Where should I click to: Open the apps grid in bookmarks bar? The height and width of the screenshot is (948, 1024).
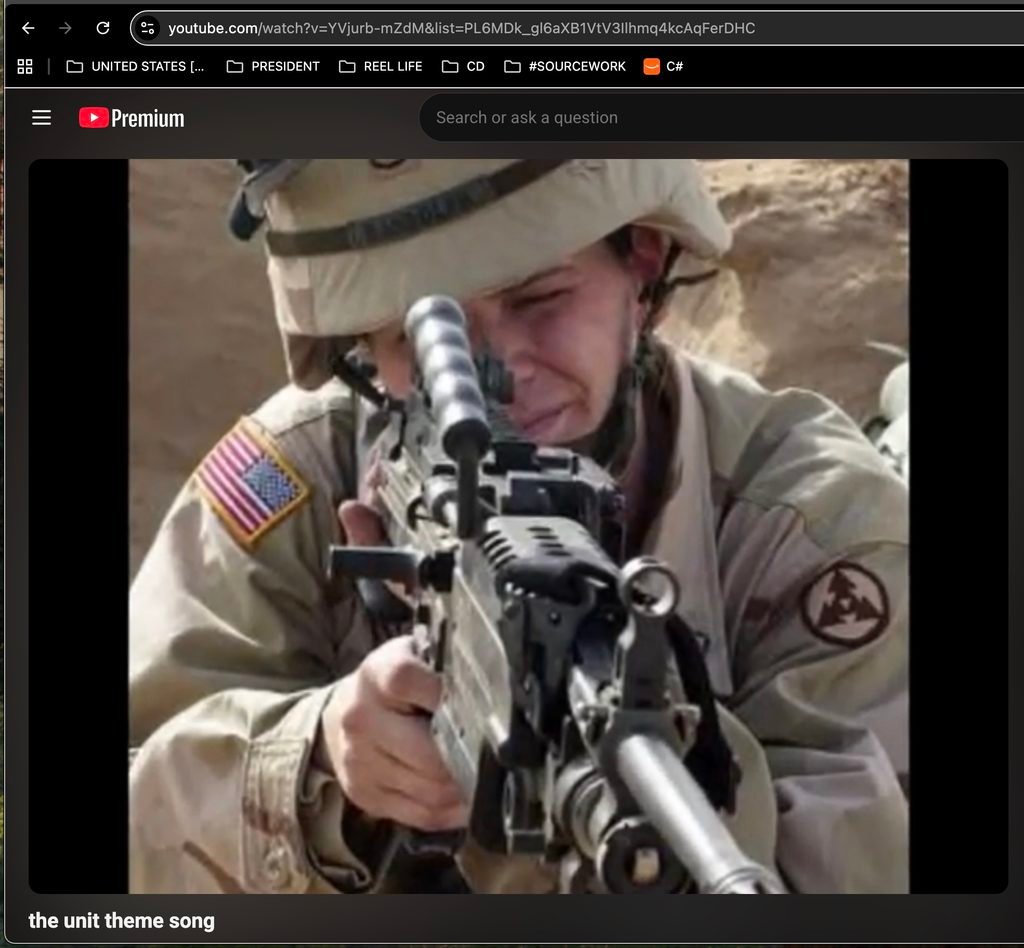[x=25, y=67]
